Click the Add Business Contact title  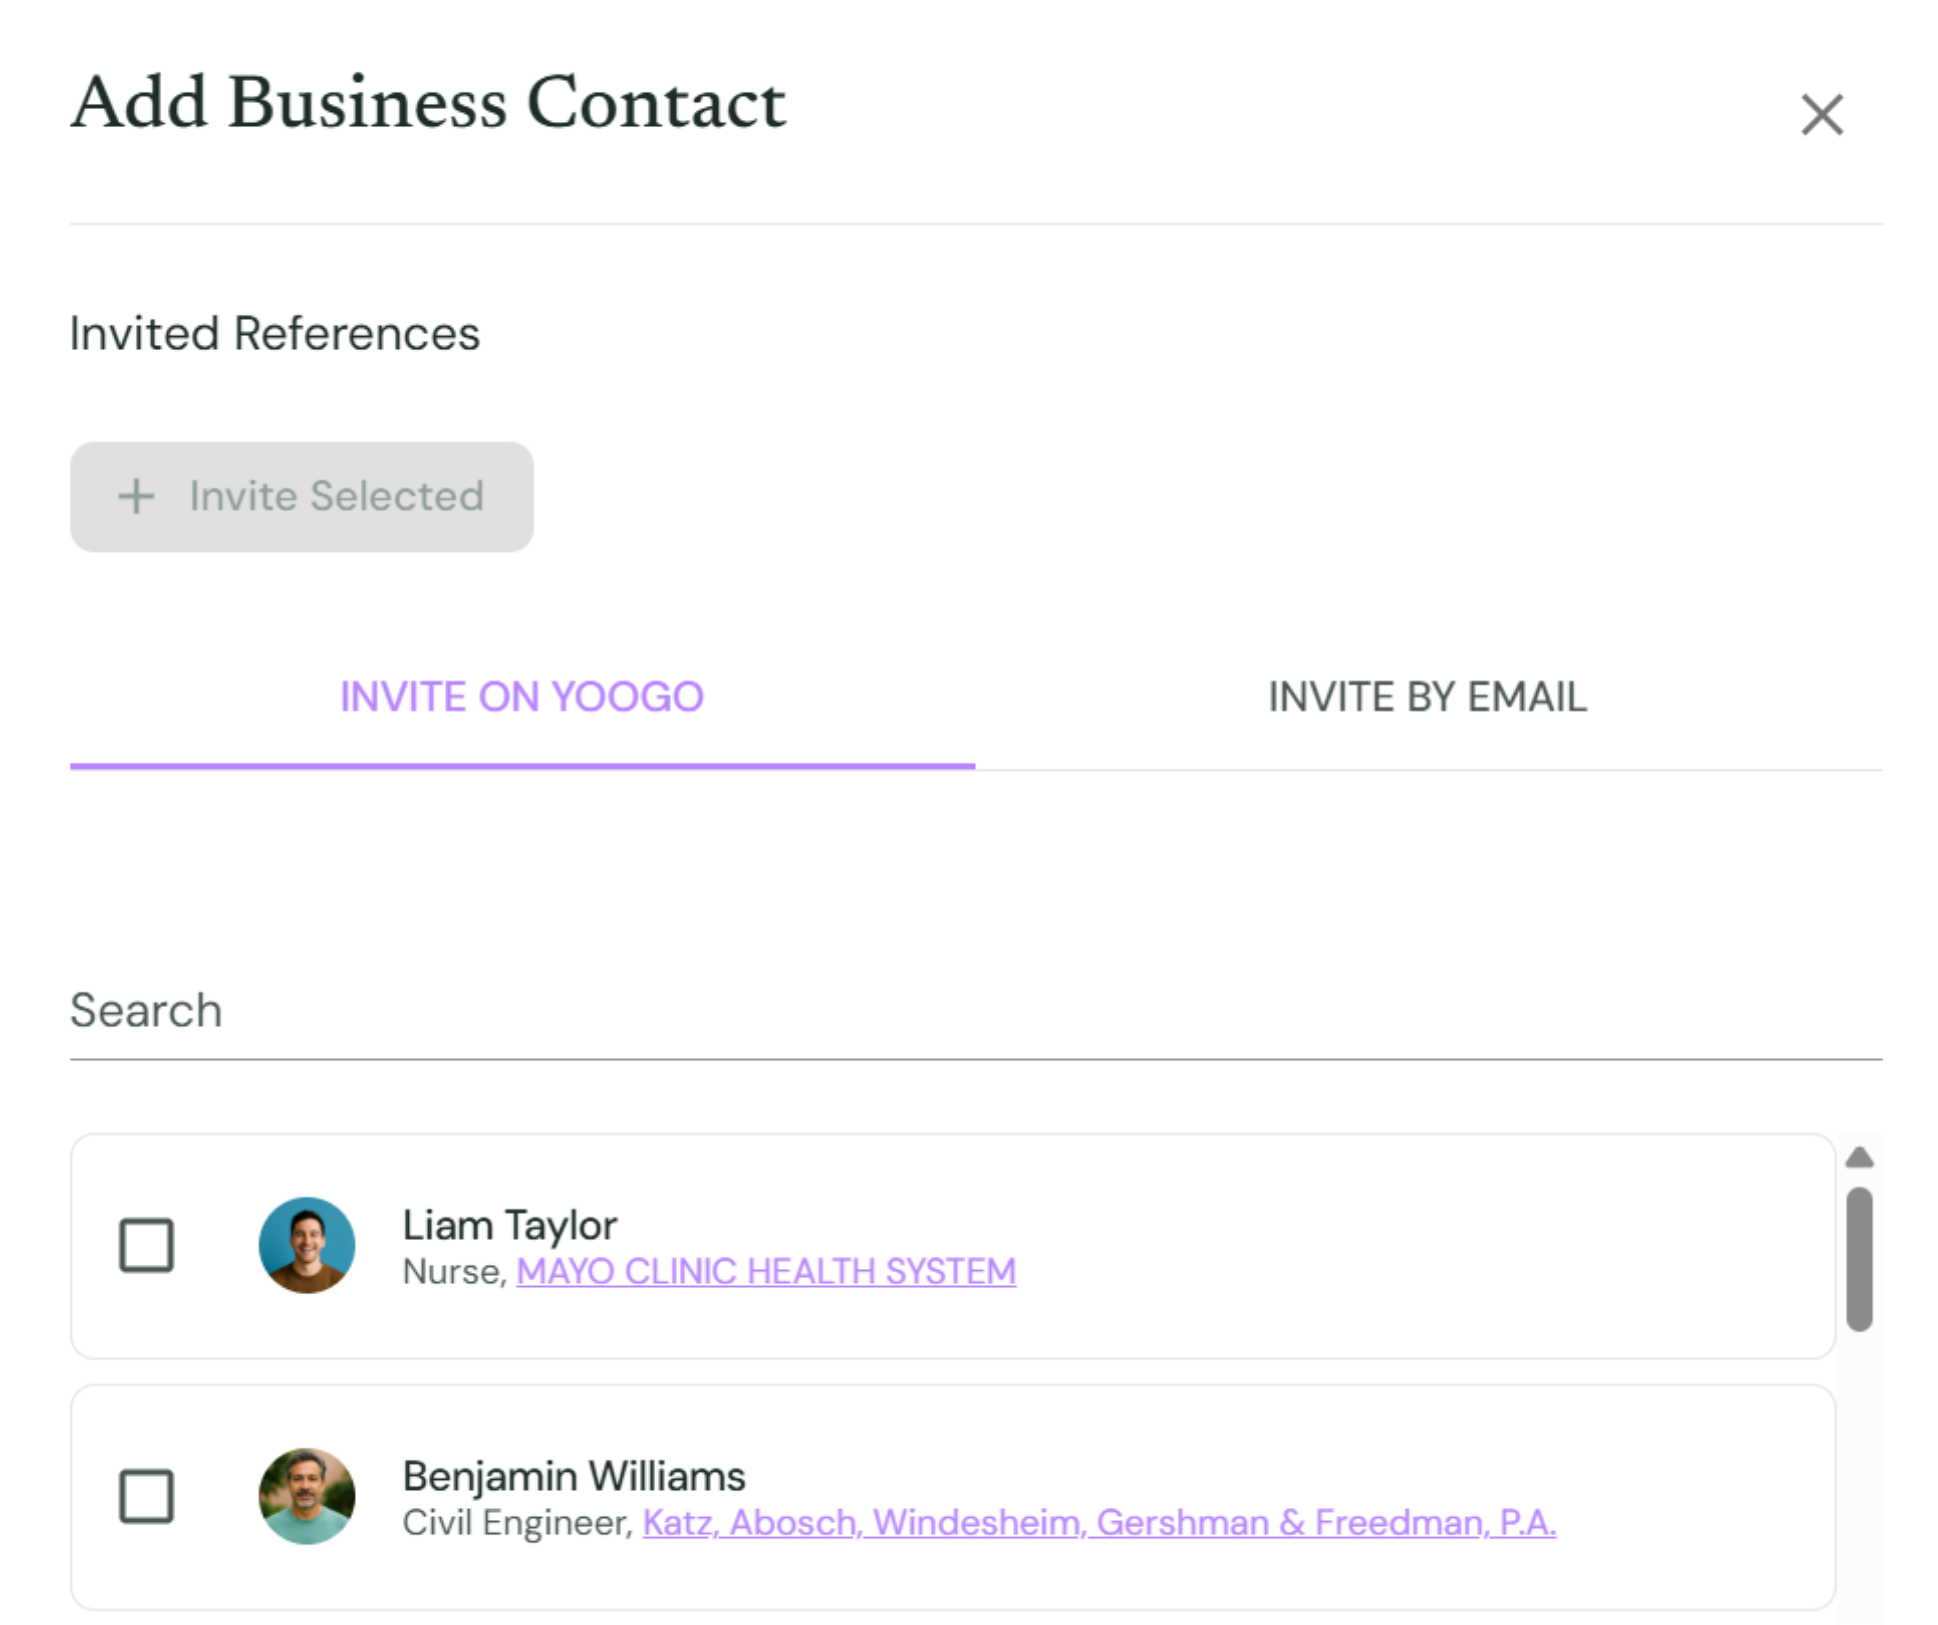(428, 102)
